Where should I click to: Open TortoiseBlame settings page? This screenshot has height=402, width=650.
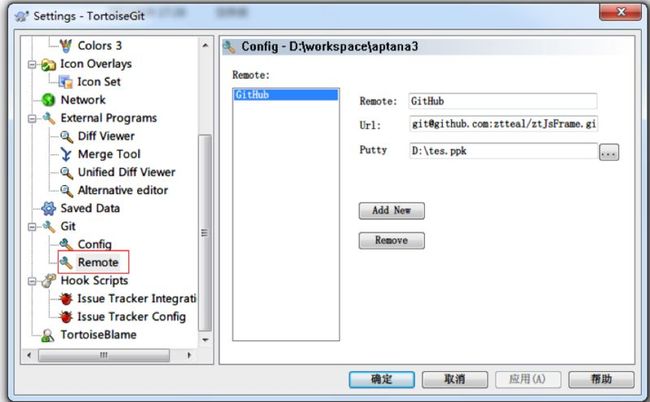[x=98, y=335]
